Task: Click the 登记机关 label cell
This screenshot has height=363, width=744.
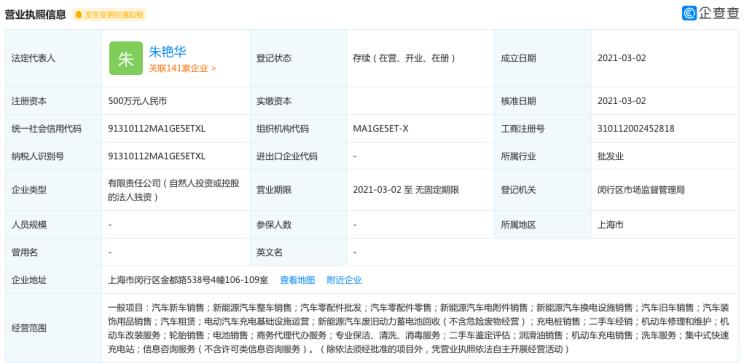Action: coord(543,190)
